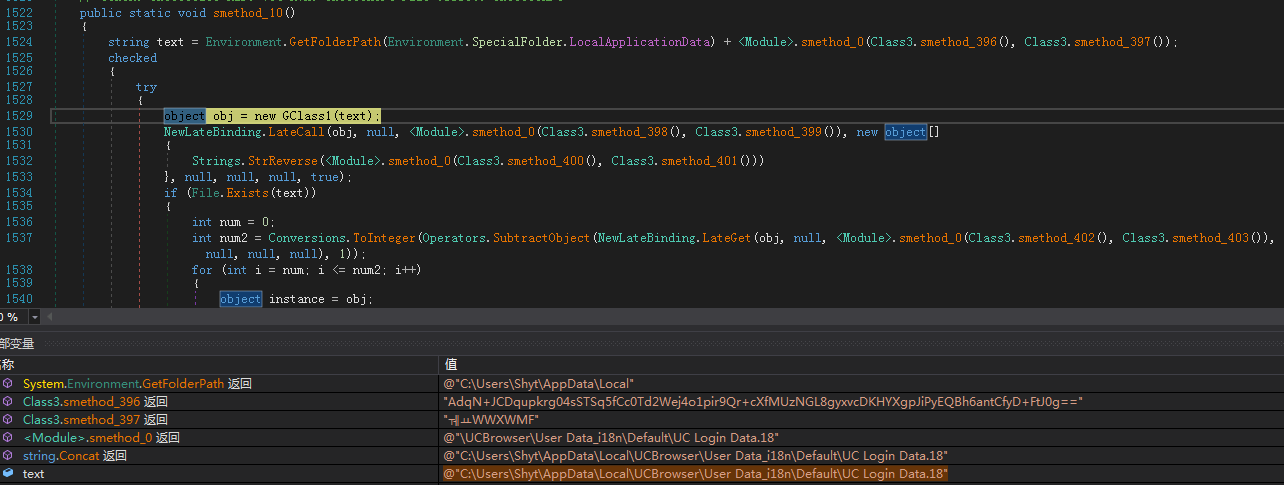Click the local variable icon beside text
This screenshot has width=1284, height=485.
click(x=8, y=474)
